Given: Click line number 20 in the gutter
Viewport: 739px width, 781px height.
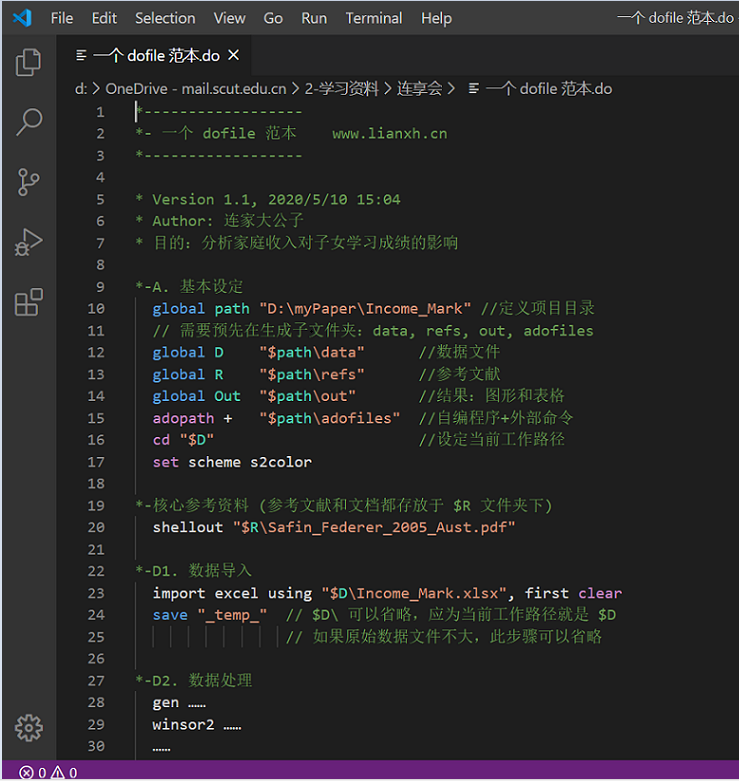Looking at the screenshot, I should [x=96, y=527].
